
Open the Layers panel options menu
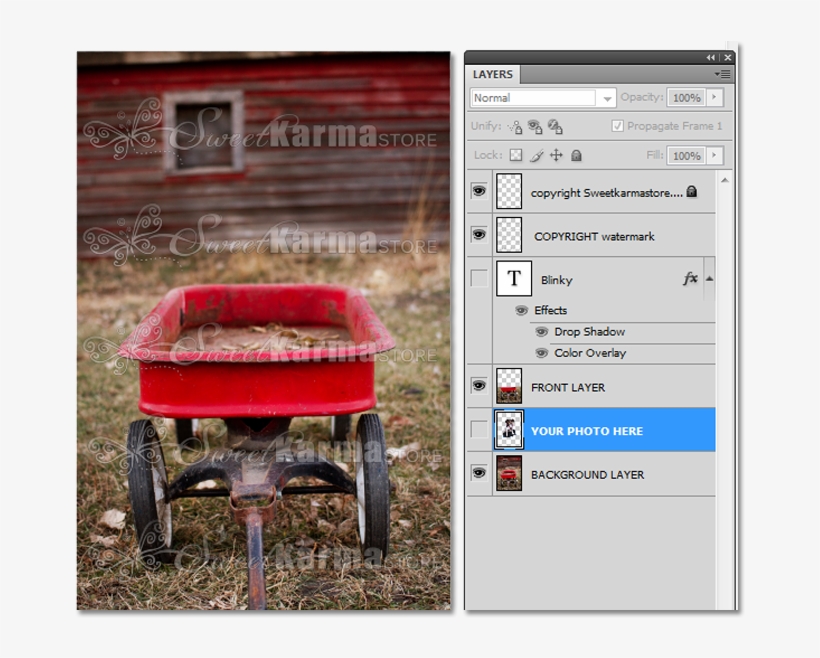723,74
